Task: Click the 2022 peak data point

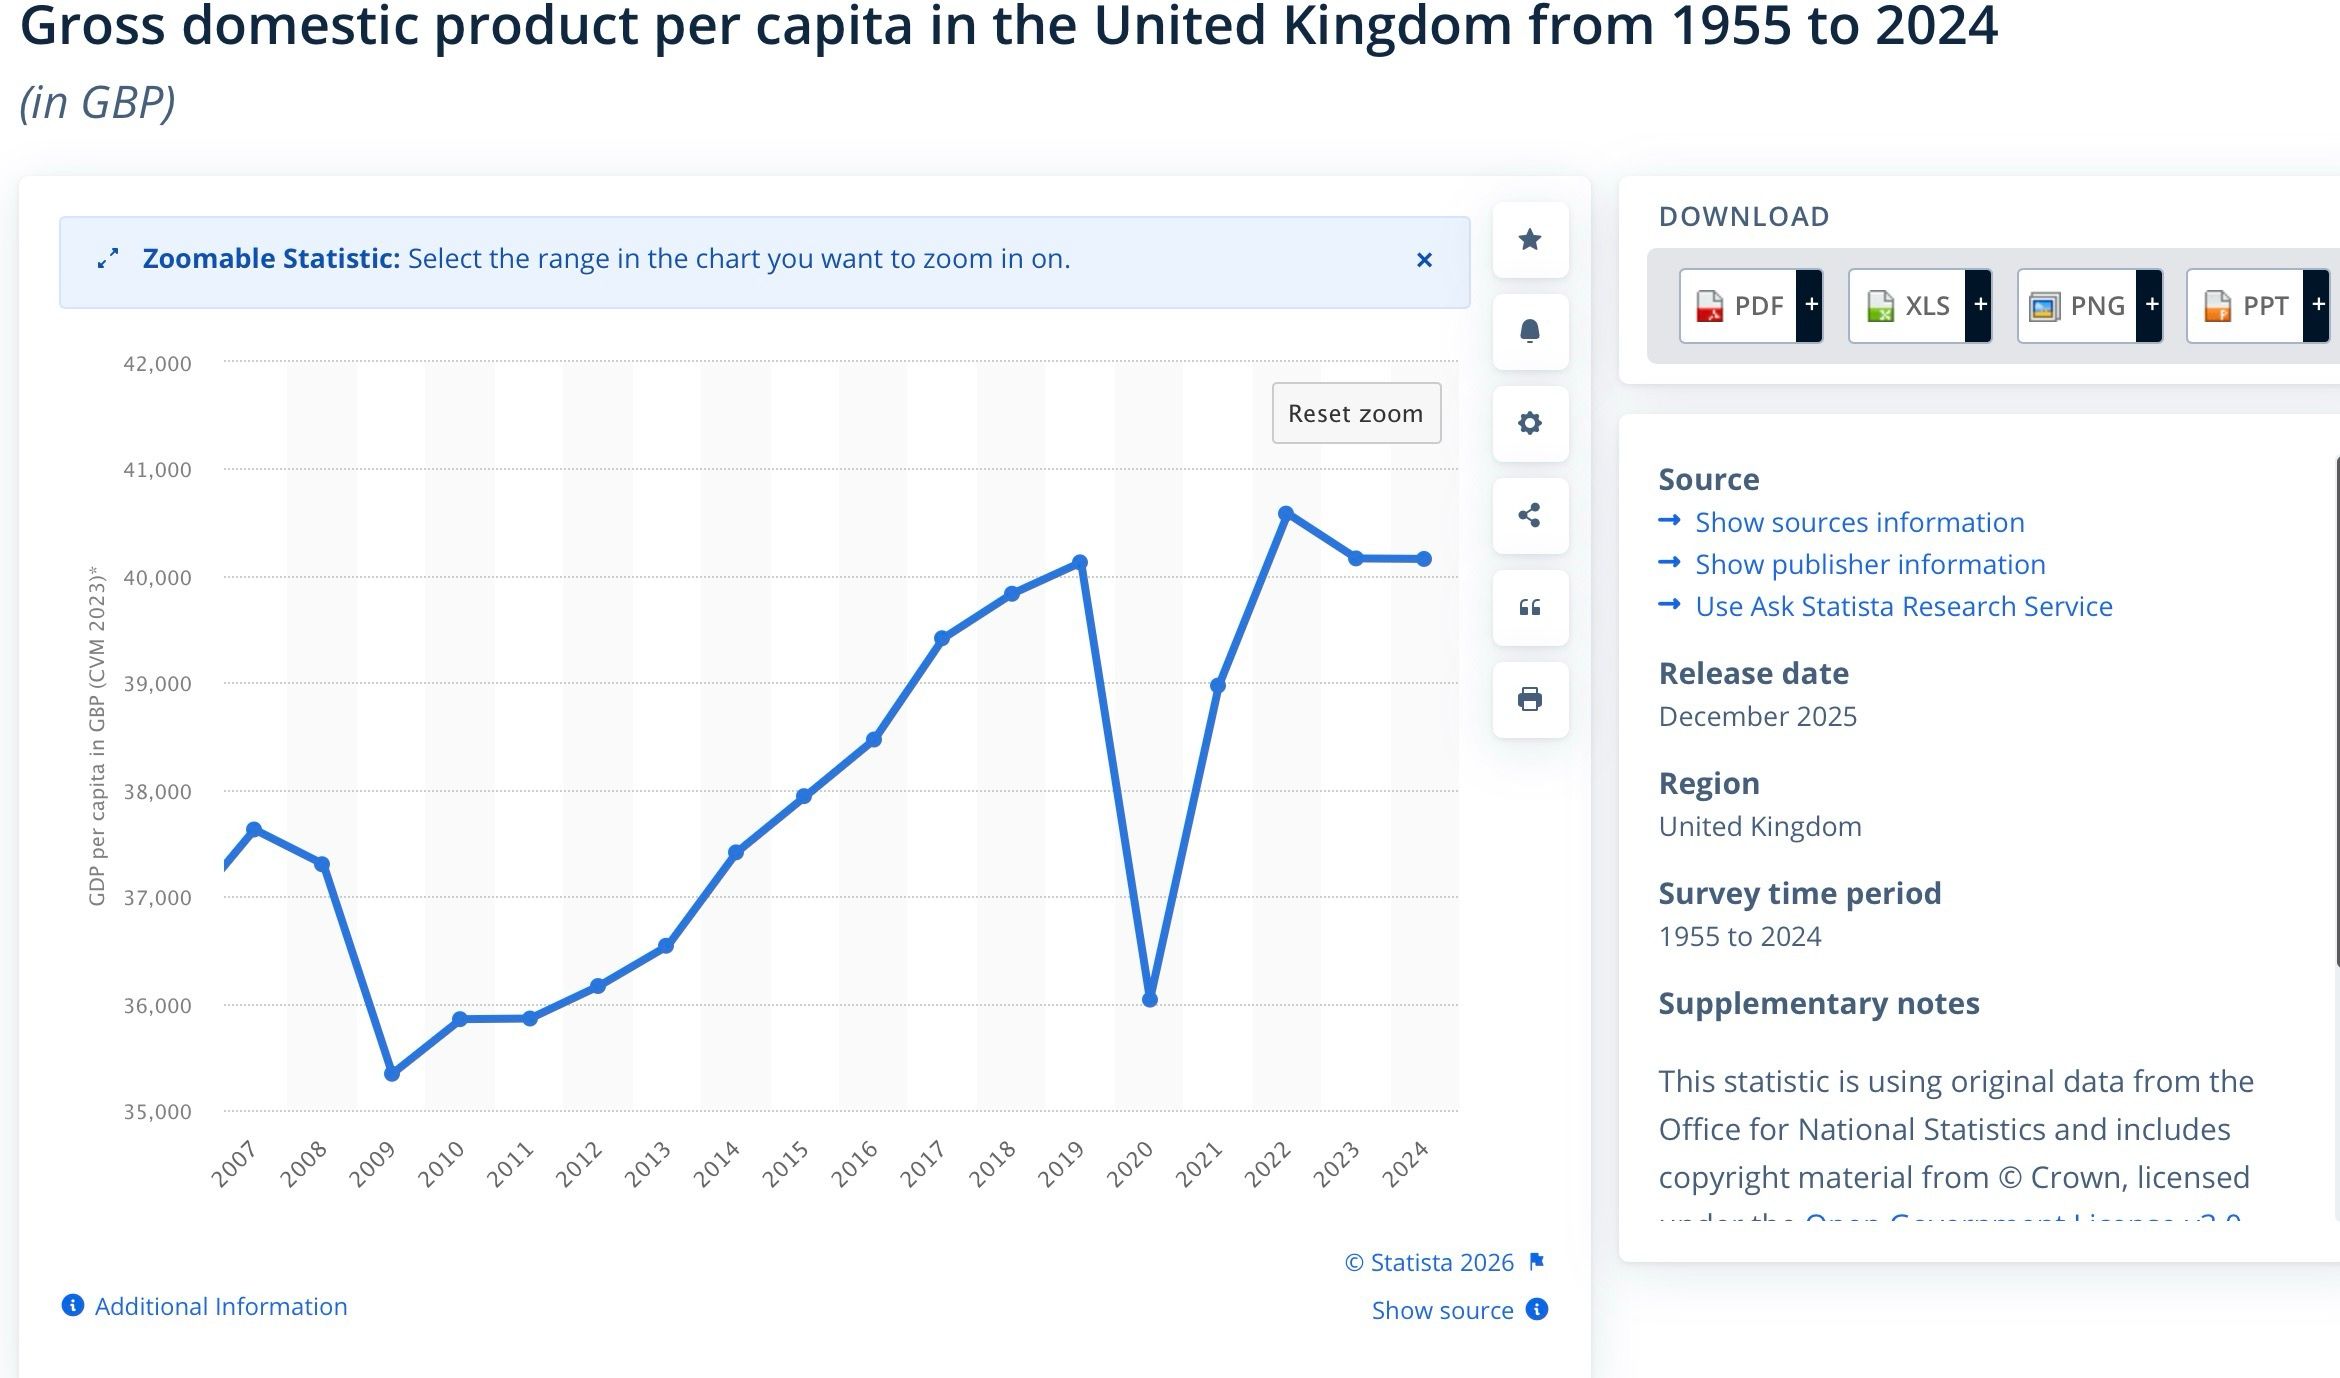Action: click(1286, 514)
